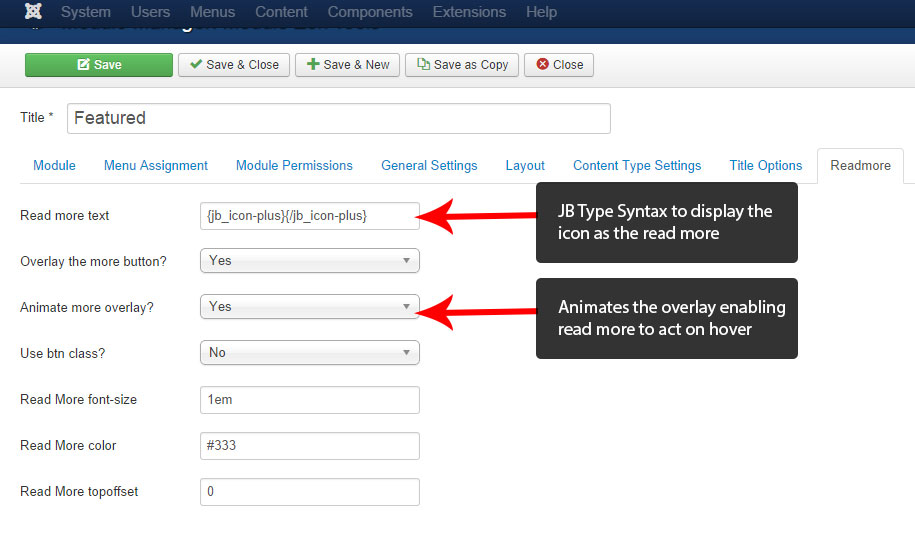Open the Help menu
The height and width of the screenshot is (543, 915).
pos(541,12)
